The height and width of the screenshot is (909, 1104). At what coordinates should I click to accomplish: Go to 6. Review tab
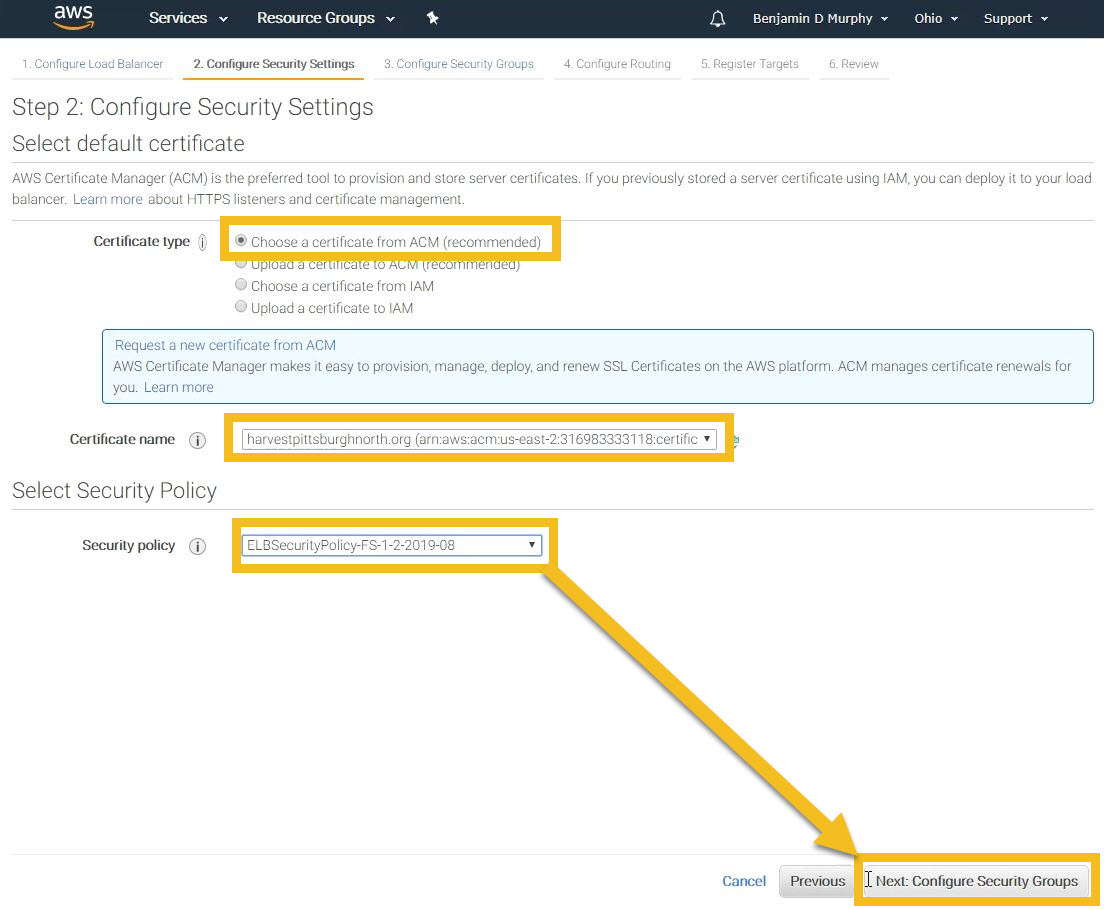click(x=854, y=64)
